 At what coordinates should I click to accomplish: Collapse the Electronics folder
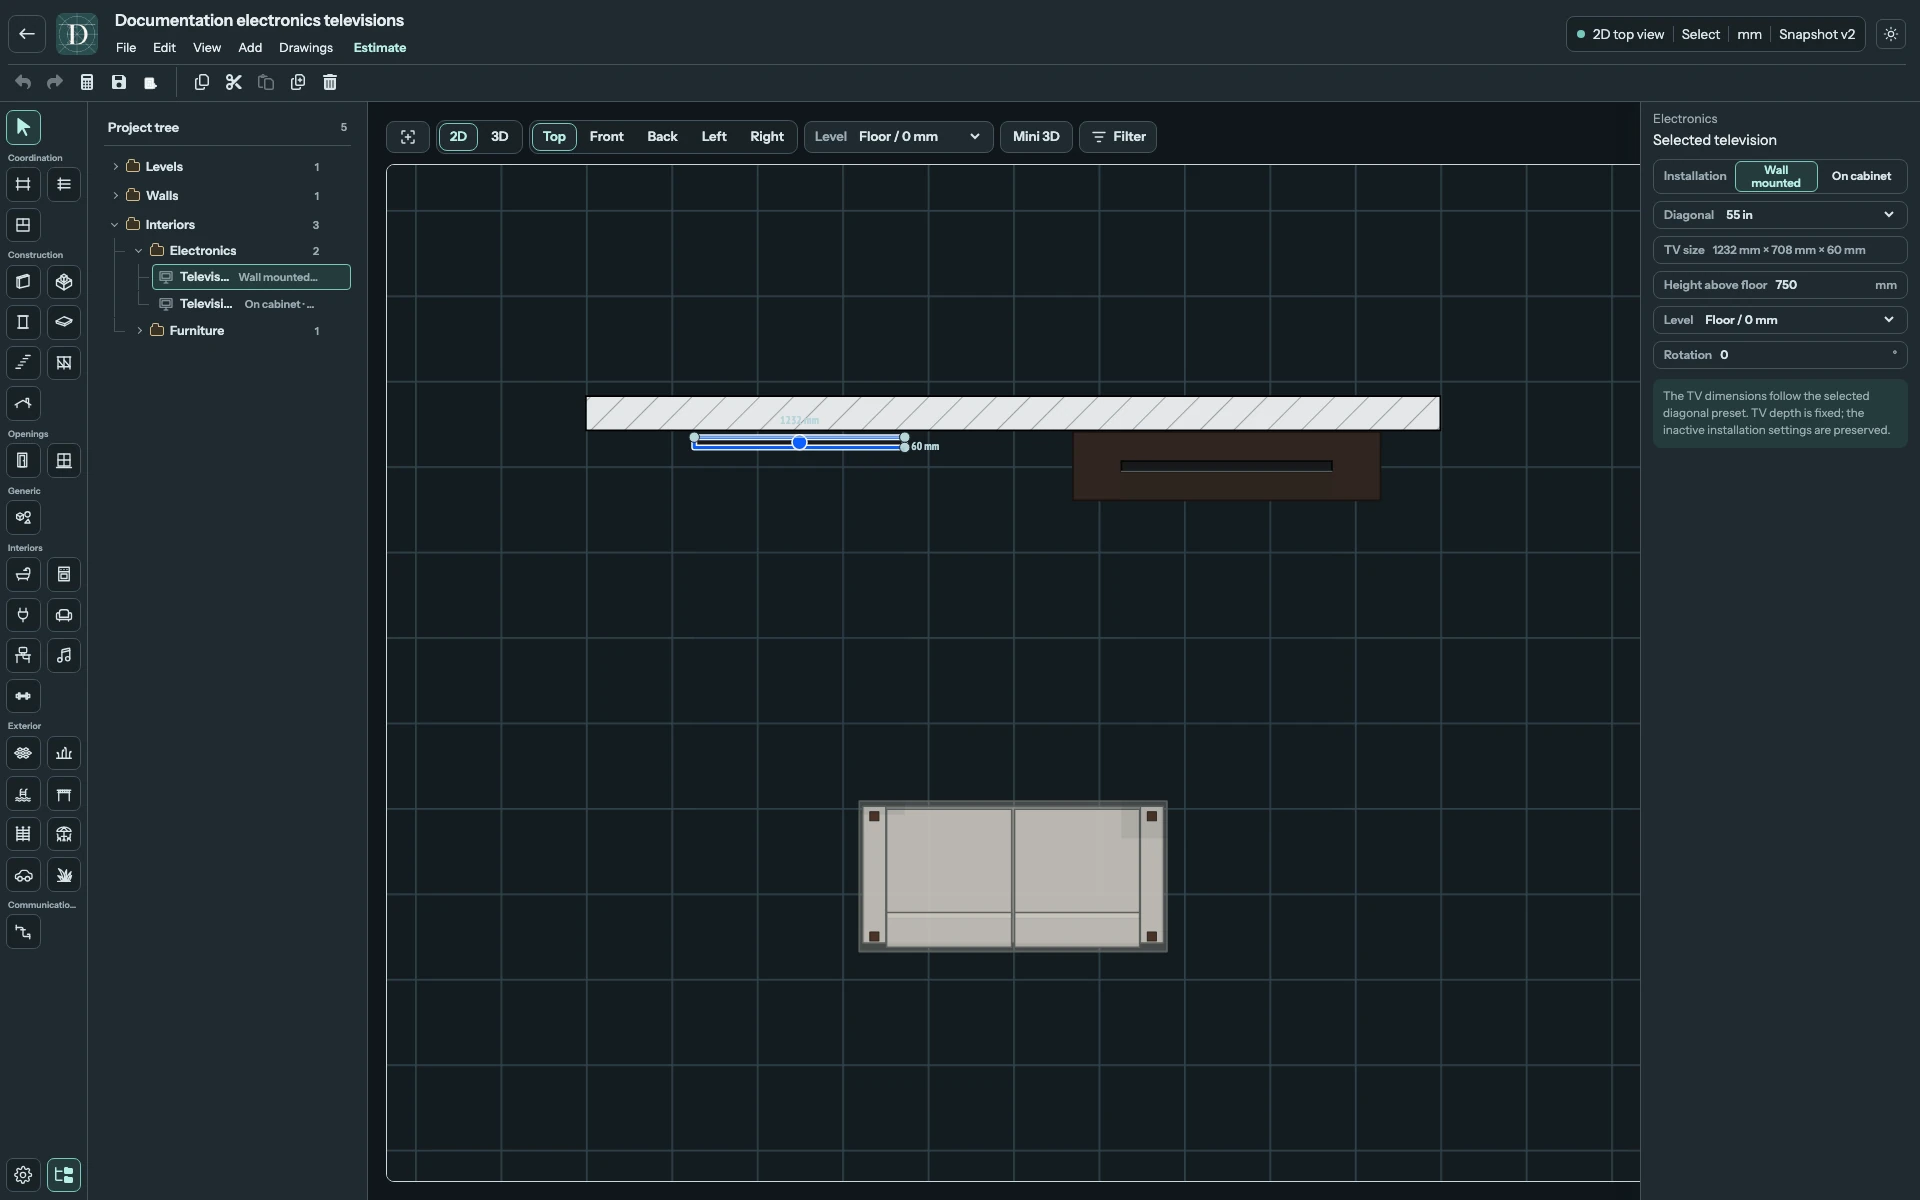[x=139, y=251]
